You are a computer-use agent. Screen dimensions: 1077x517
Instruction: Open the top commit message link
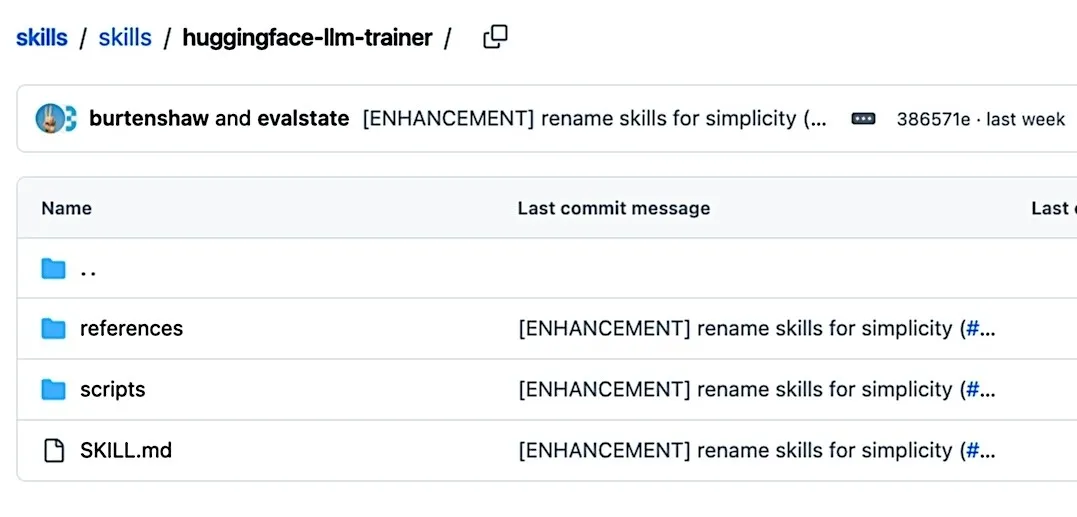[x=595, y=119]
